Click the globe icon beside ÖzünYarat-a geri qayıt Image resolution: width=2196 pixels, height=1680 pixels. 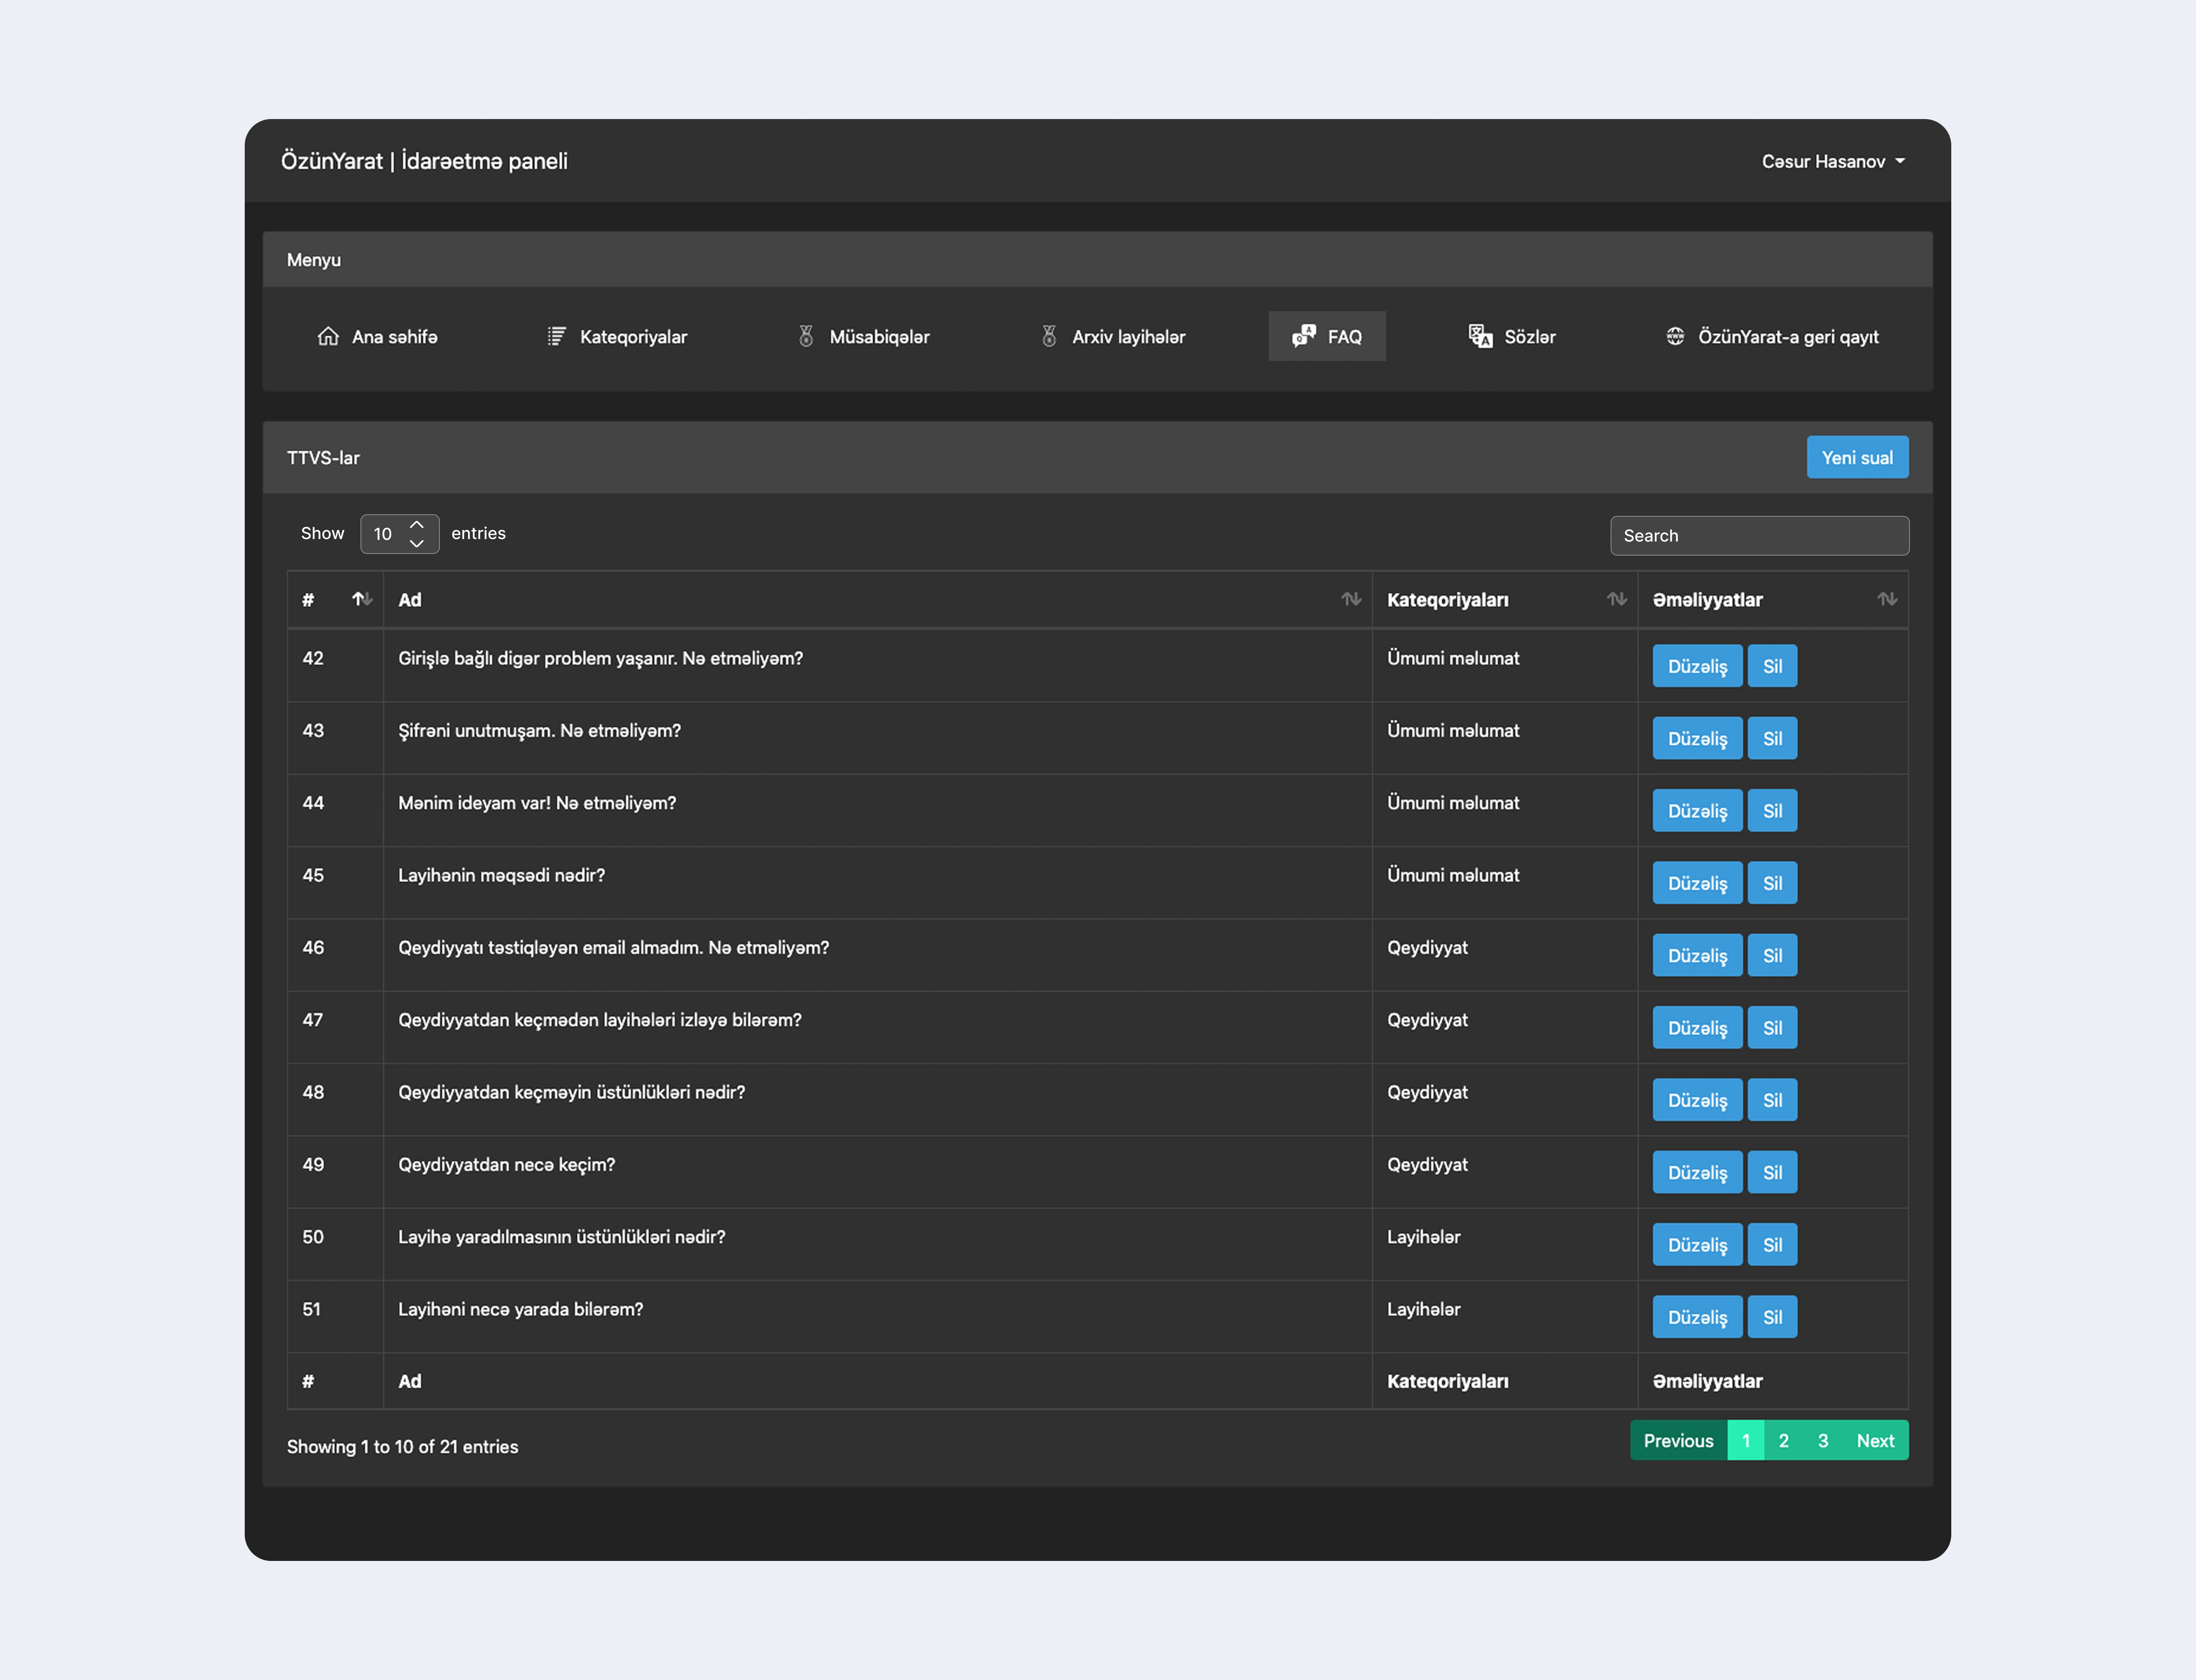(x=1675, y=336)
